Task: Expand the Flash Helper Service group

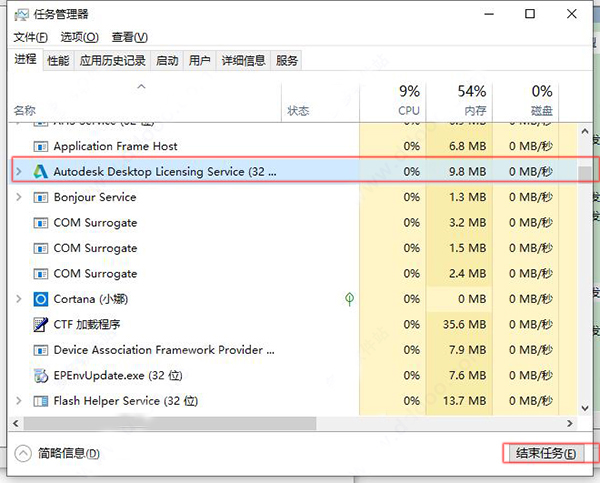Action: point(19,401)
